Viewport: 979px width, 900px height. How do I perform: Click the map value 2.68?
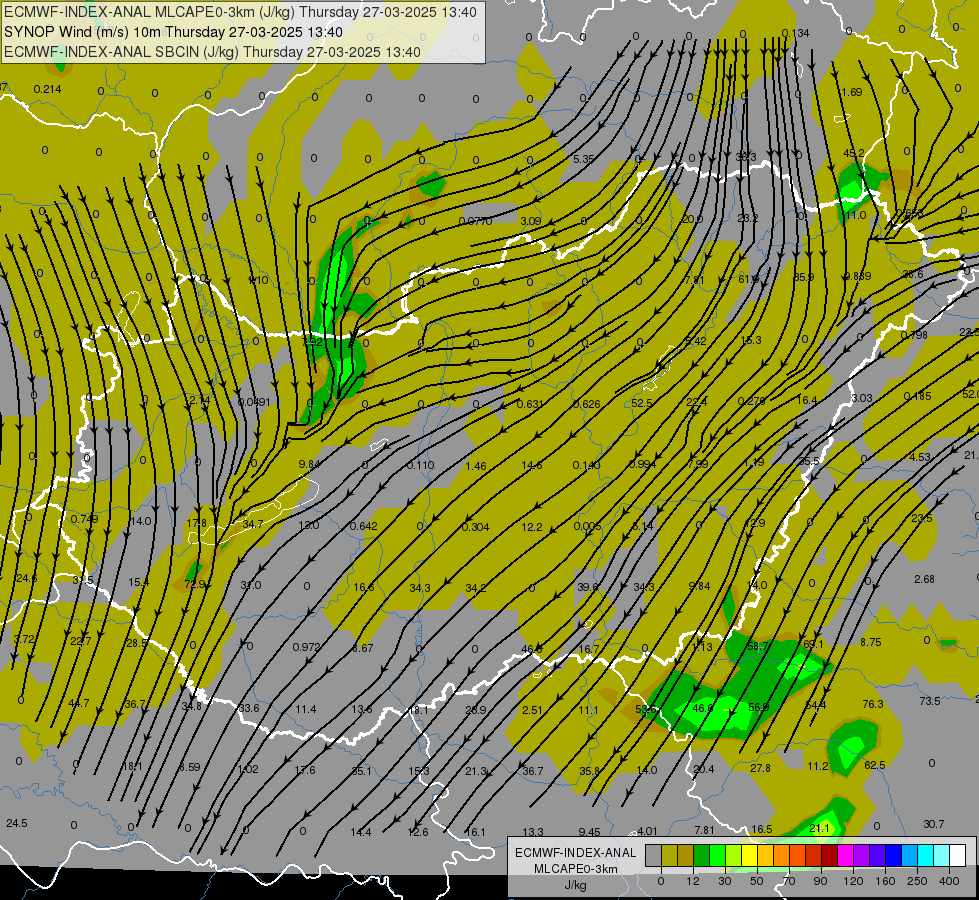[924, 580]
